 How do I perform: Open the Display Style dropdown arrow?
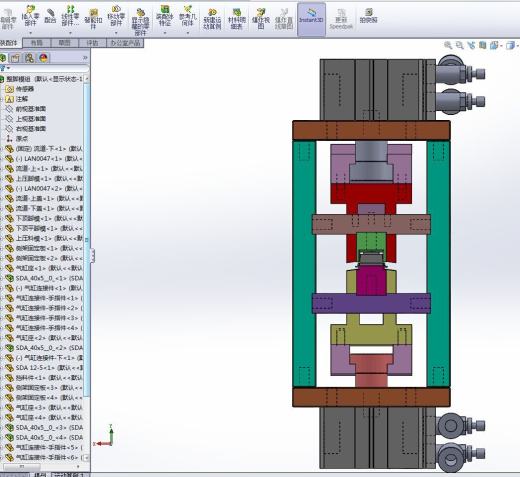pos(517,46)
